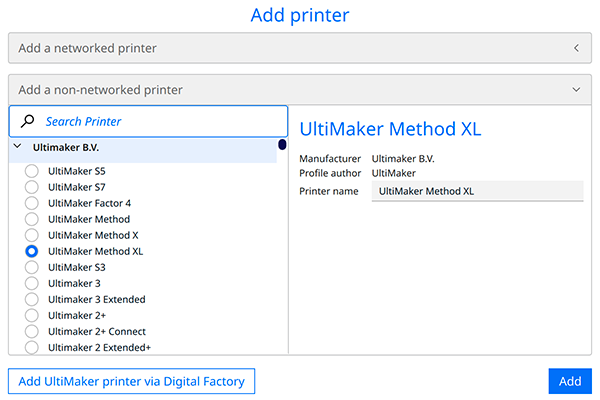Choose UltiMaker Factor 4 printer

32,203
